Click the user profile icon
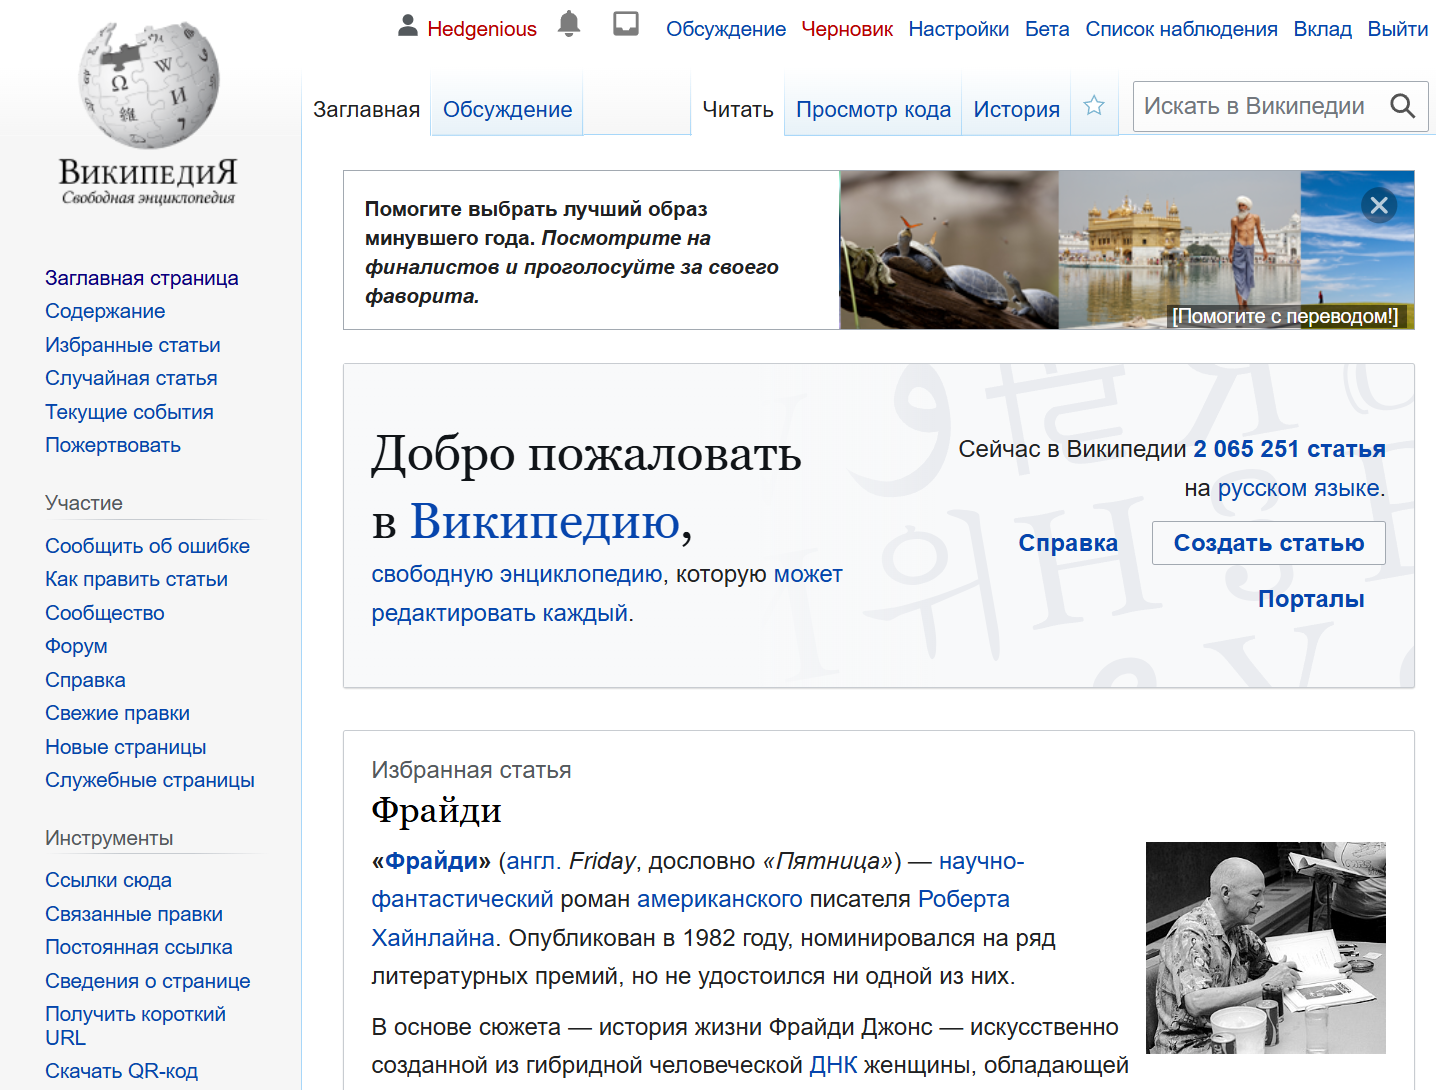Viewport: 1436px width, 1090px height. coord(408,26)
